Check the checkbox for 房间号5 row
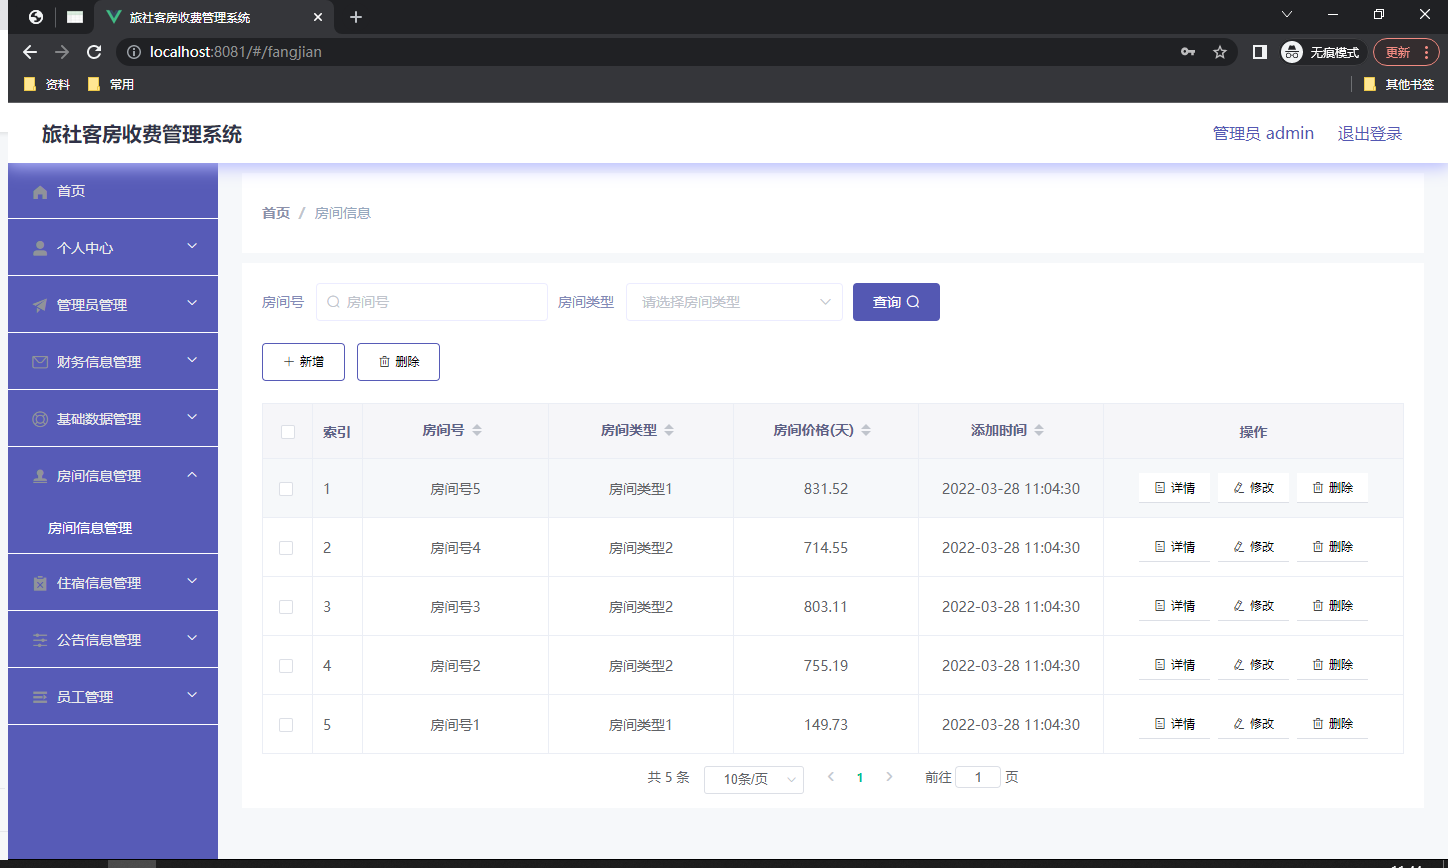 tap(287, 488)
